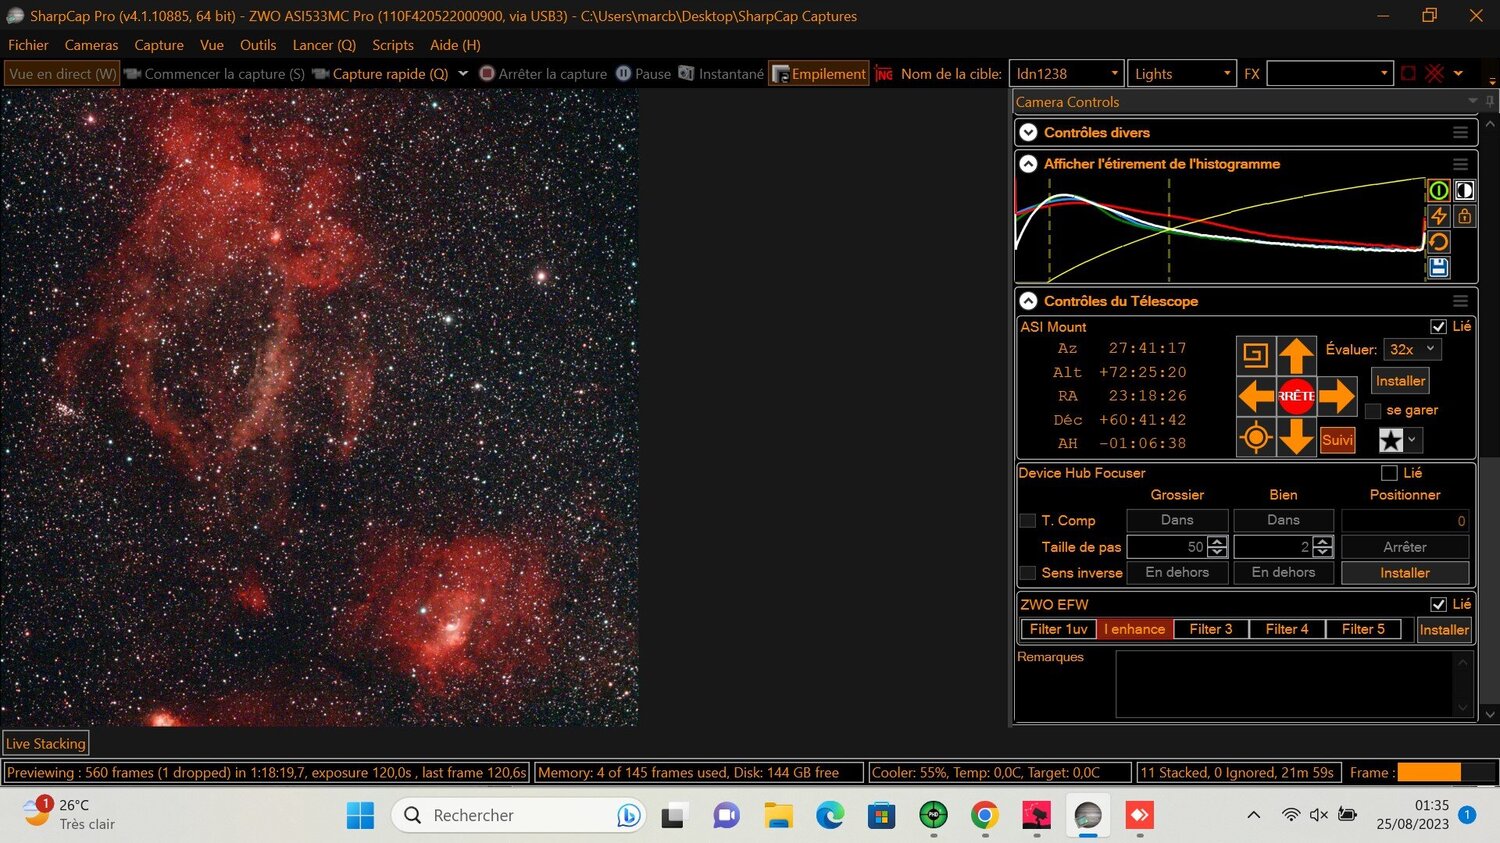This screenshot has height=843, width=1500.
Task: Slew the mount left with the left arrow
Action: point(1256,396)
